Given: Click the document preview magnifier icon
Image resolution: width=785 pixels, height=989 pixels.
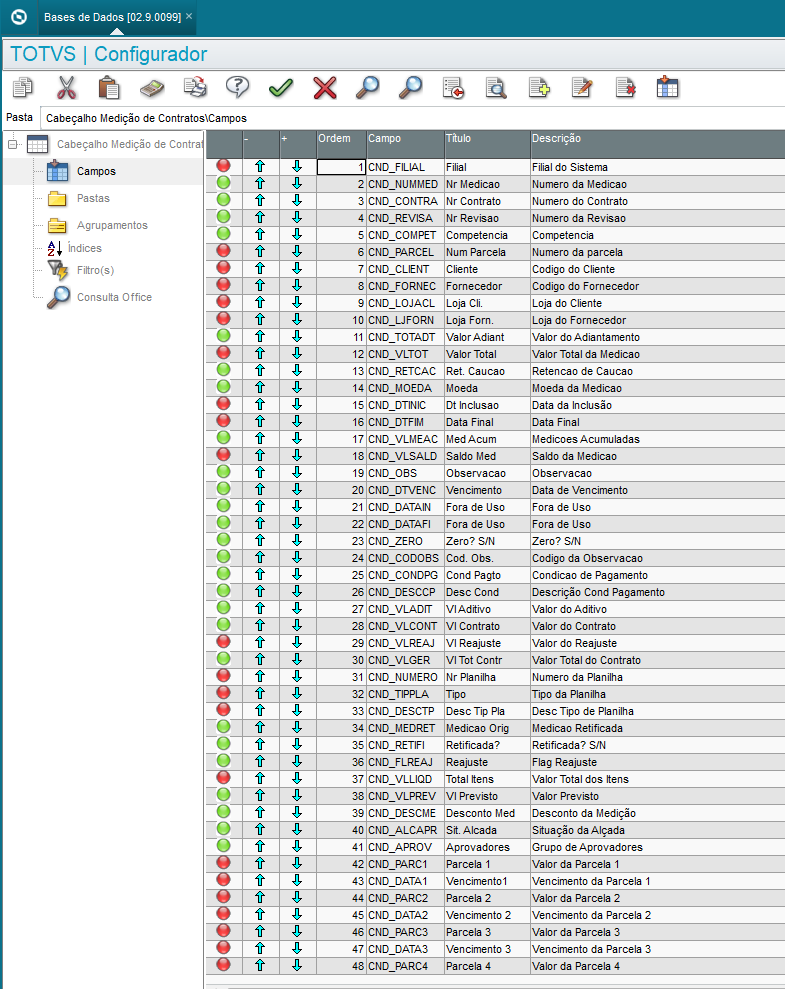Looking at the screenshot, I should [496, 88].
